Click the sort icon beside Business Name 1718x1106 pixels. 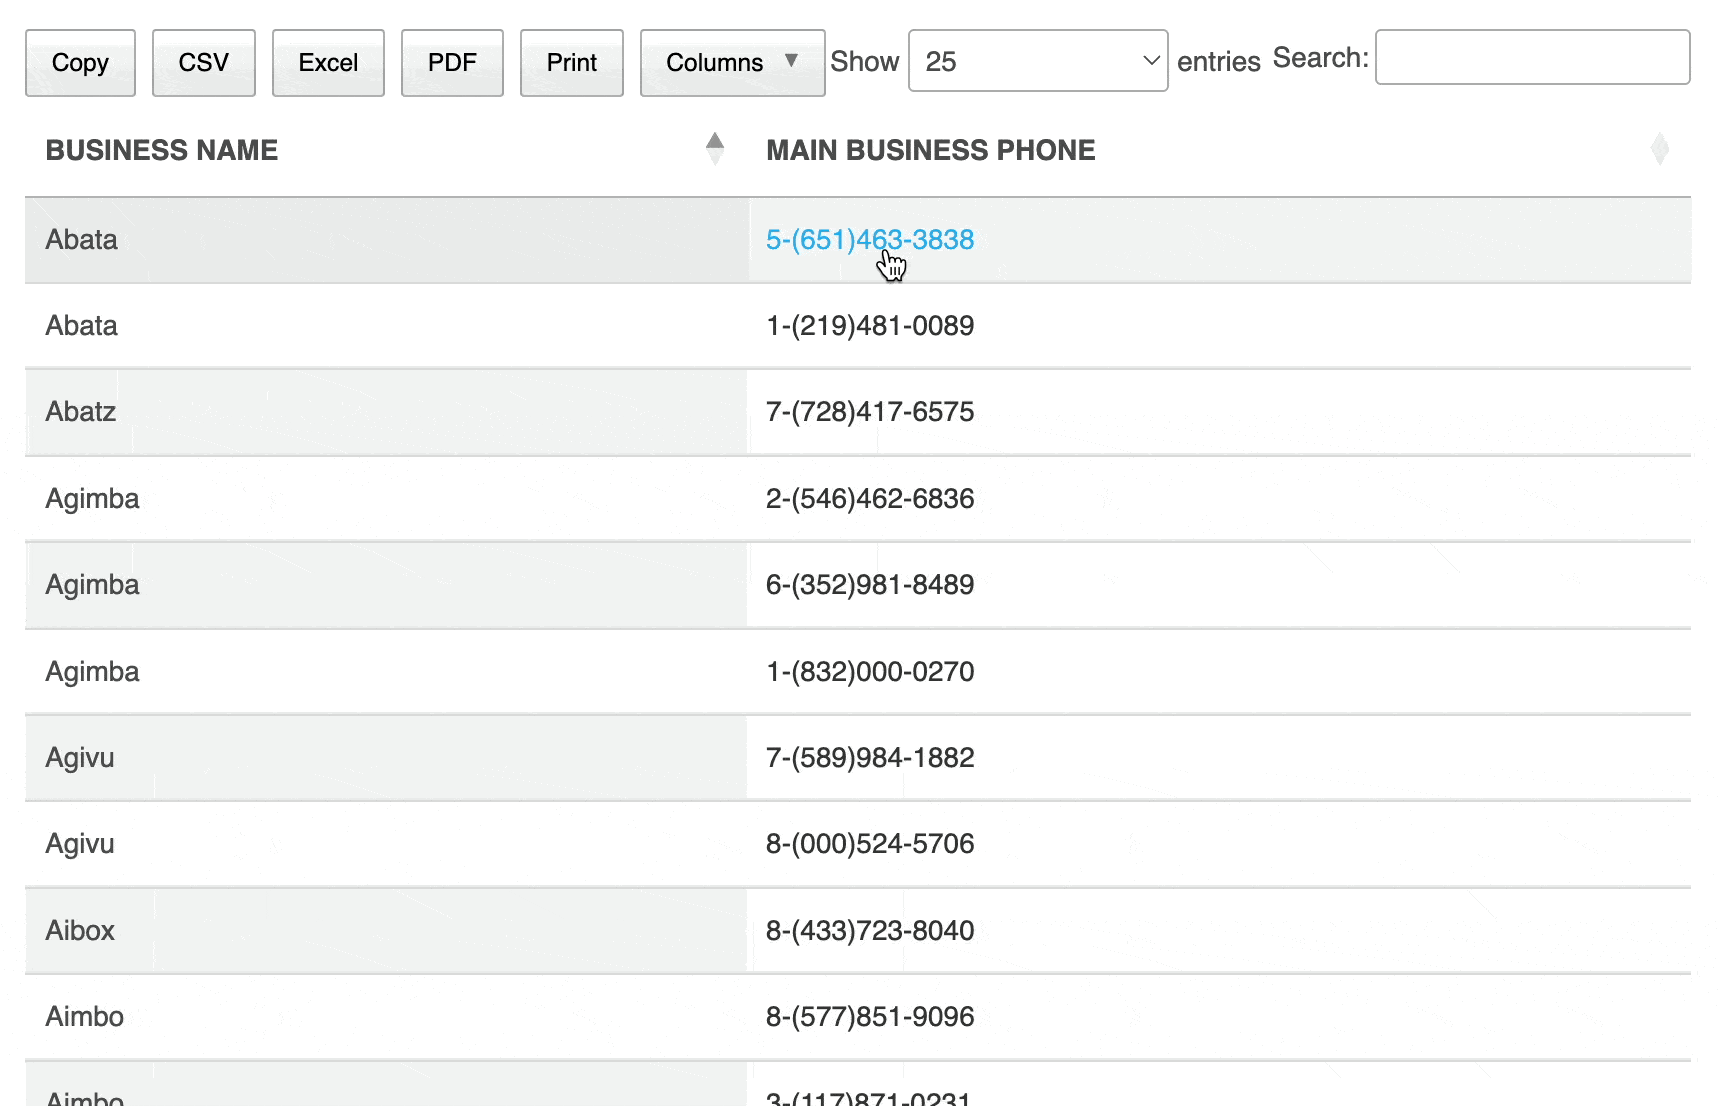tap(714, 148)
